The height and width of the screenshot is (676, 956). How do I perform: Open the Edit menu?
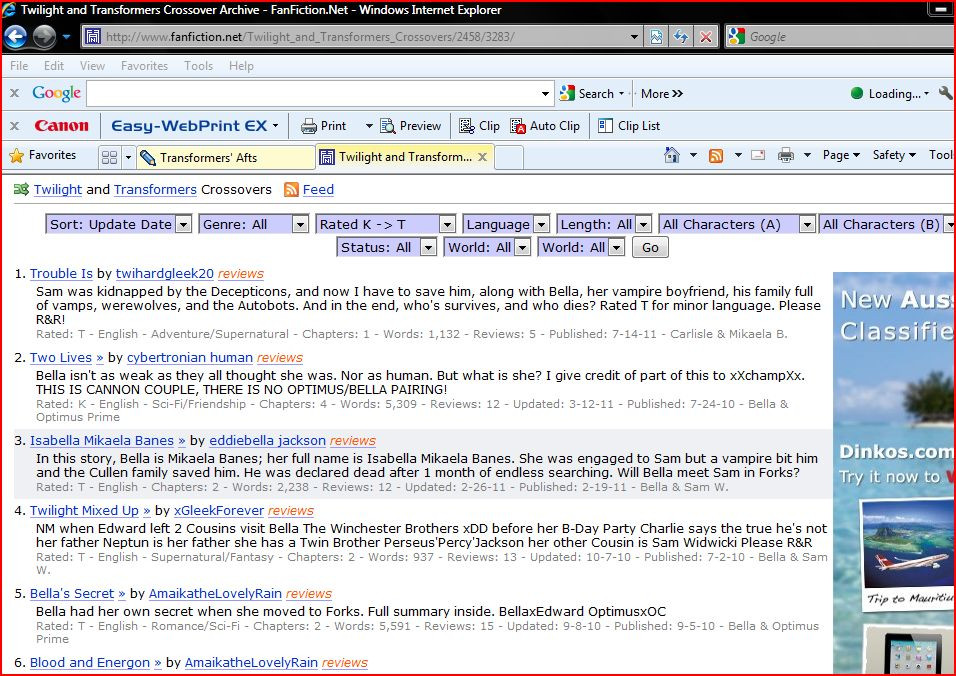tap(54, 66)
